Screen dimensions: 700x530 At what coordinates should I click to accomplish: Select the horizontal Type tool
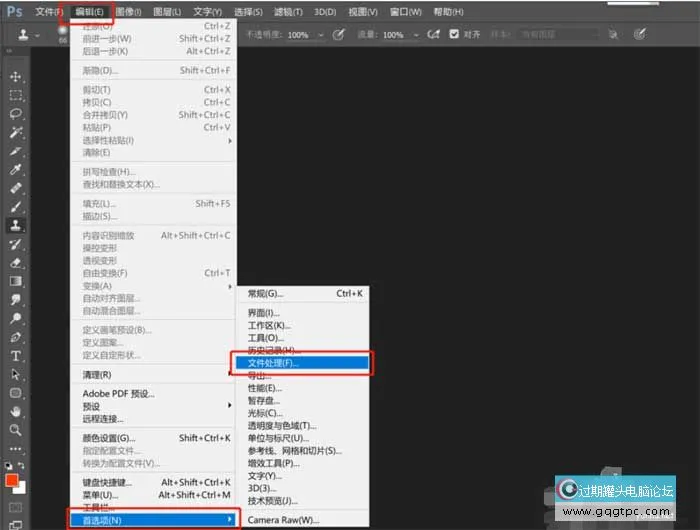pos(16,356)
